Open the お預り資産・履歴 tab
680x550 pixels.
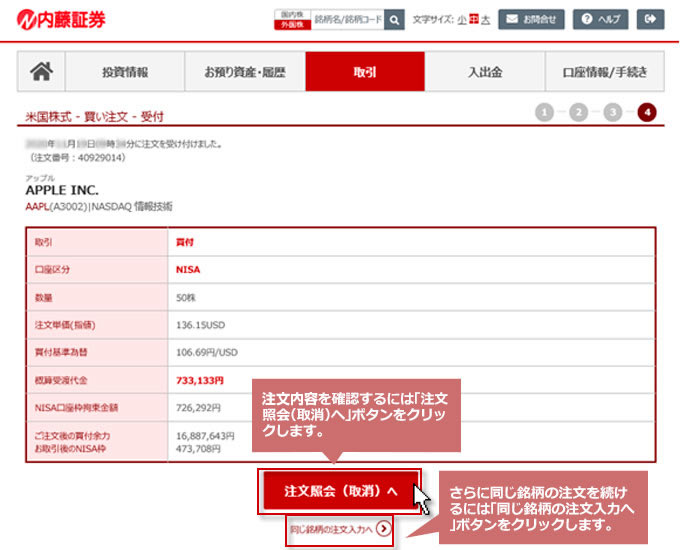pos(245,72)
